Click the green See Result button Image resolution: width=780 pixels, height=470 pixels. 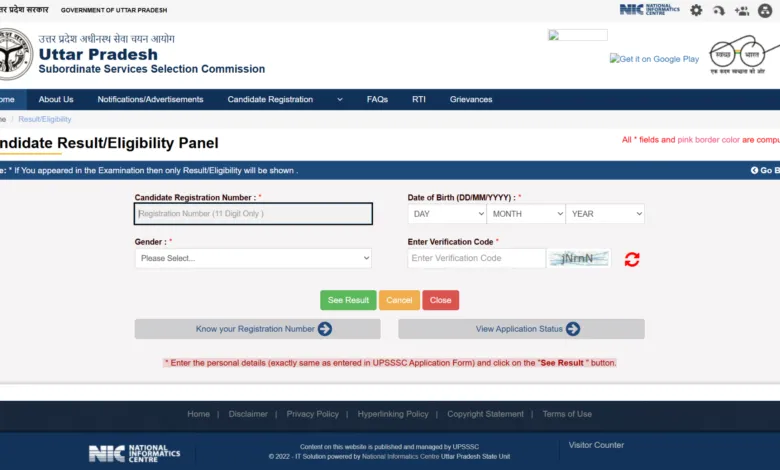point(348,300)
